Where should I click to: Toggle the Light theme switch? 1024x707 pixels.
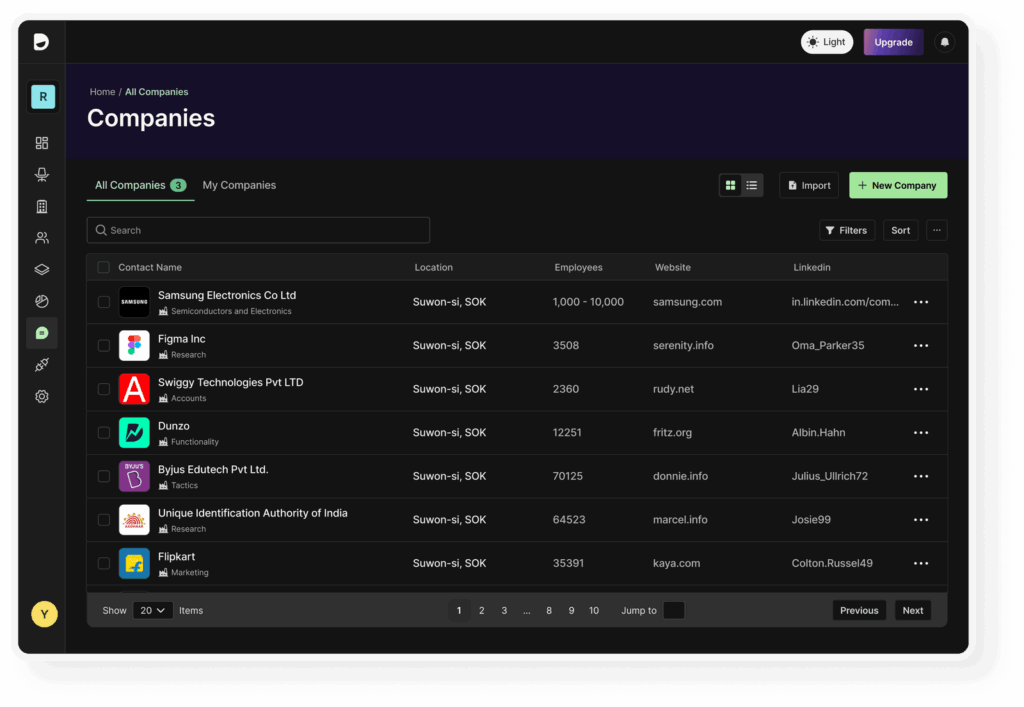coord(827,42)
